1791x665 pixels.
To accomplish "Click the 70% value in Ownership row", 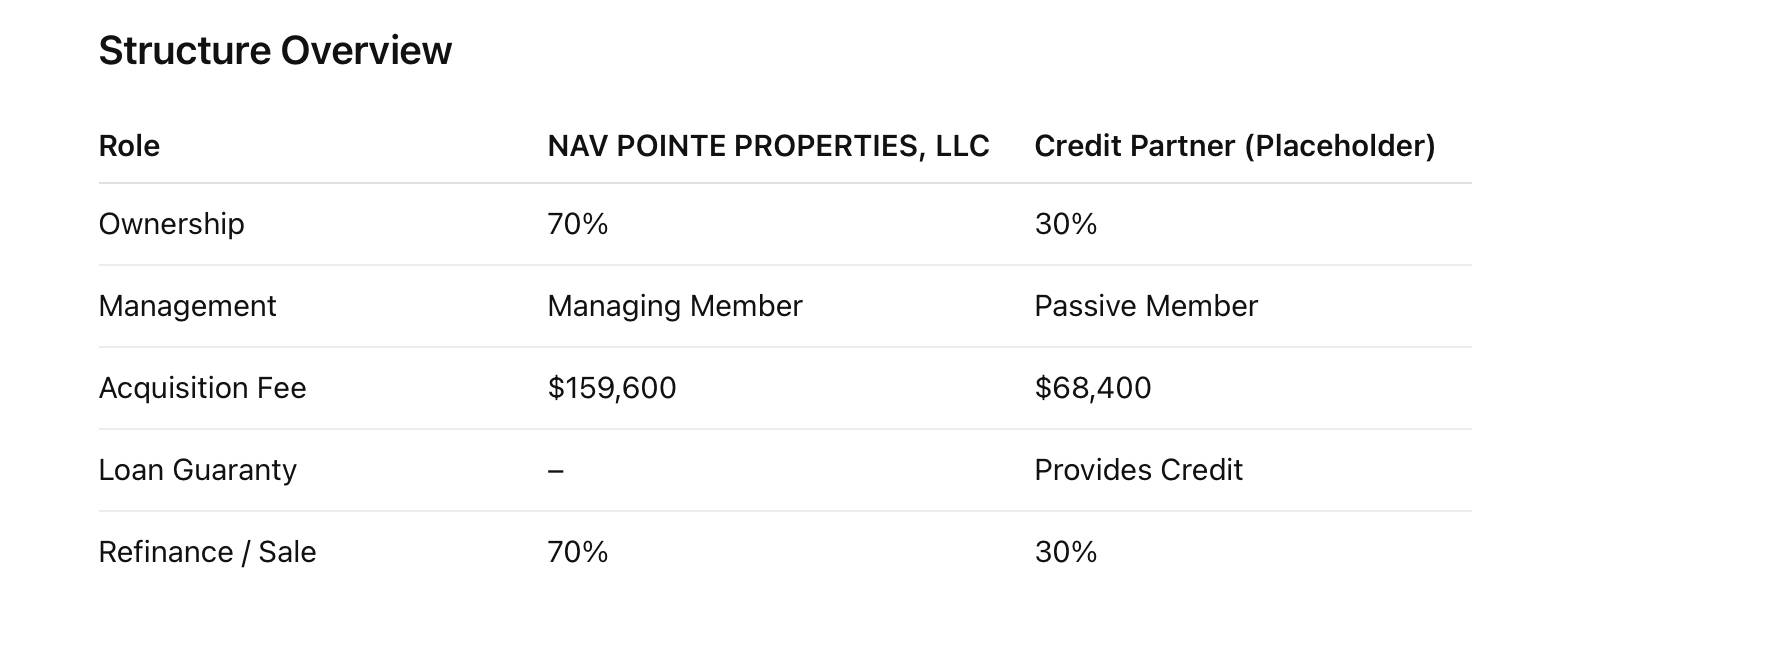I will [578, 224].
